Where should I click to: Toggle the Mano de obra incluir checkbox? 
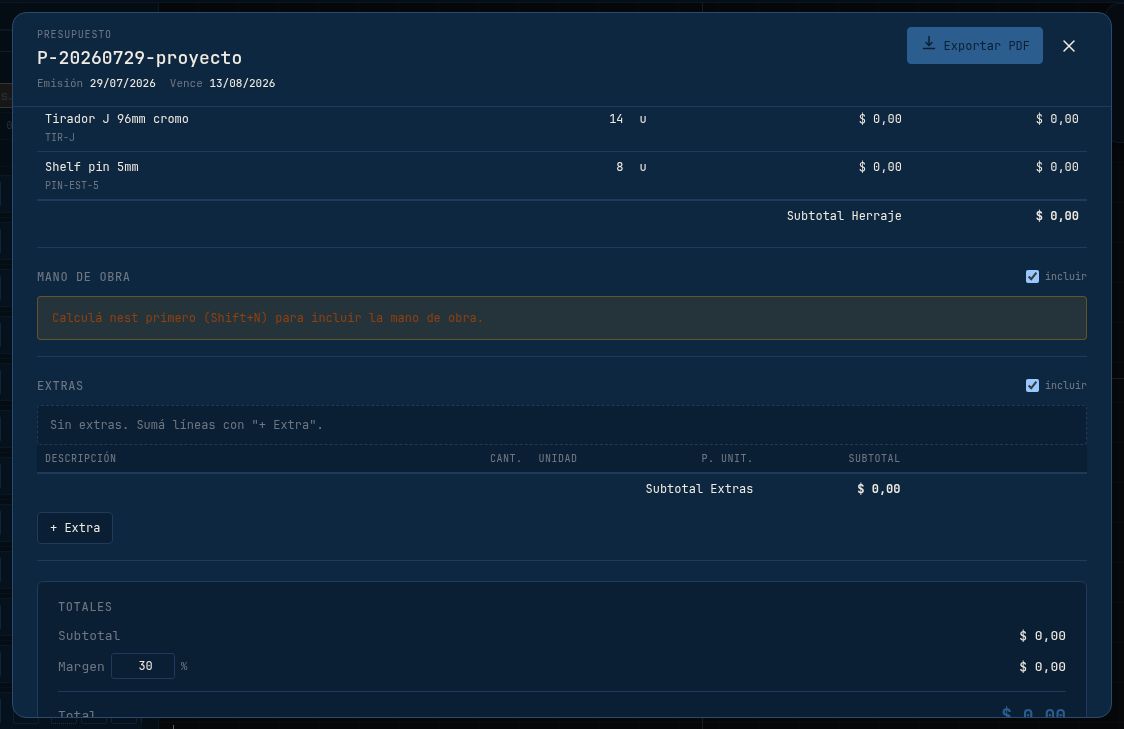[x=1032, y=277]
